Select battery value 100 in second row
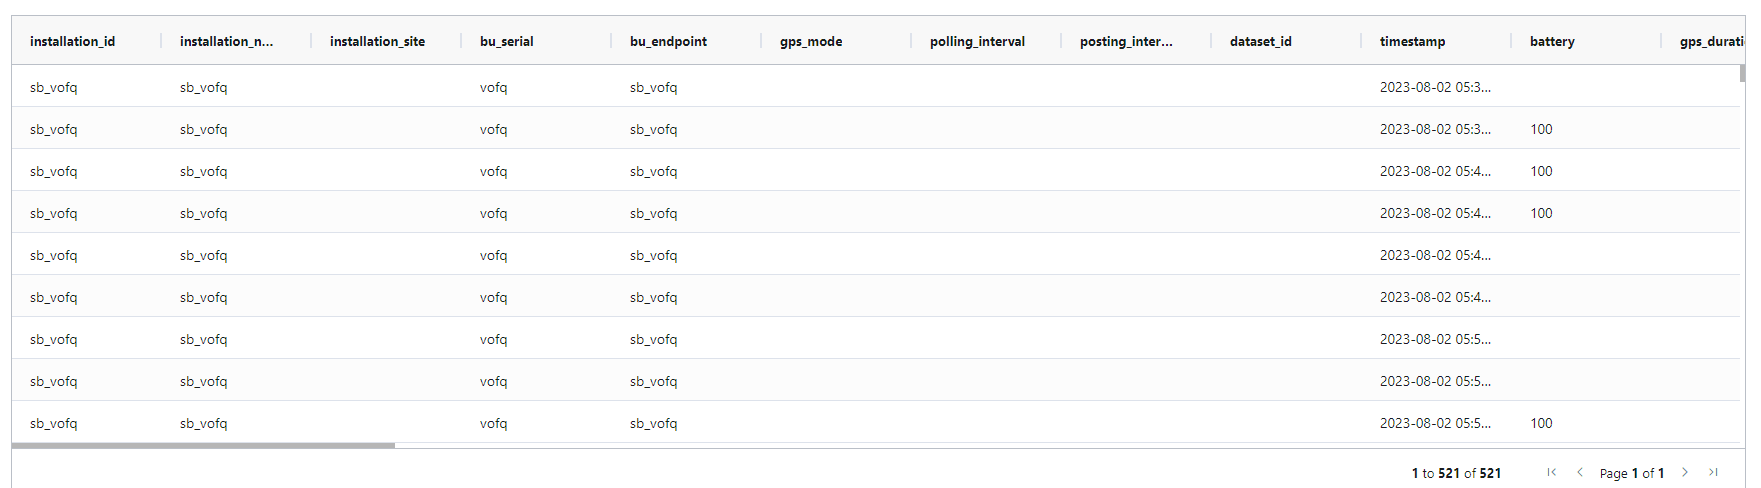This screenshot has width=1761, height=488. tap(1541, 129)
